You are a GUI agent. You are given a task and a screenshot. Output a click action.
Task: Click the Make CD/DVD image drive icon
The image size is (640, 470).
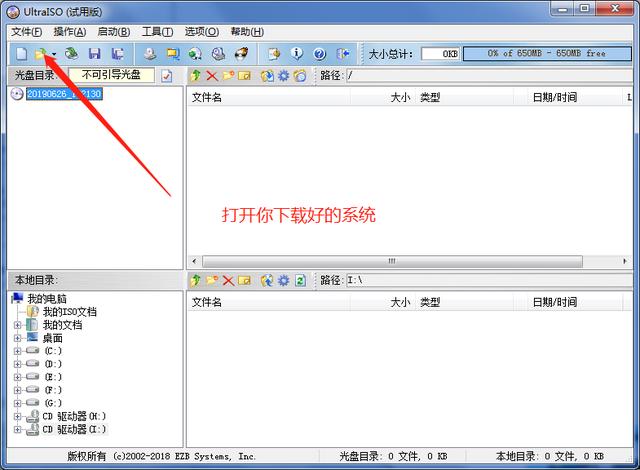(x=150, y=53)
